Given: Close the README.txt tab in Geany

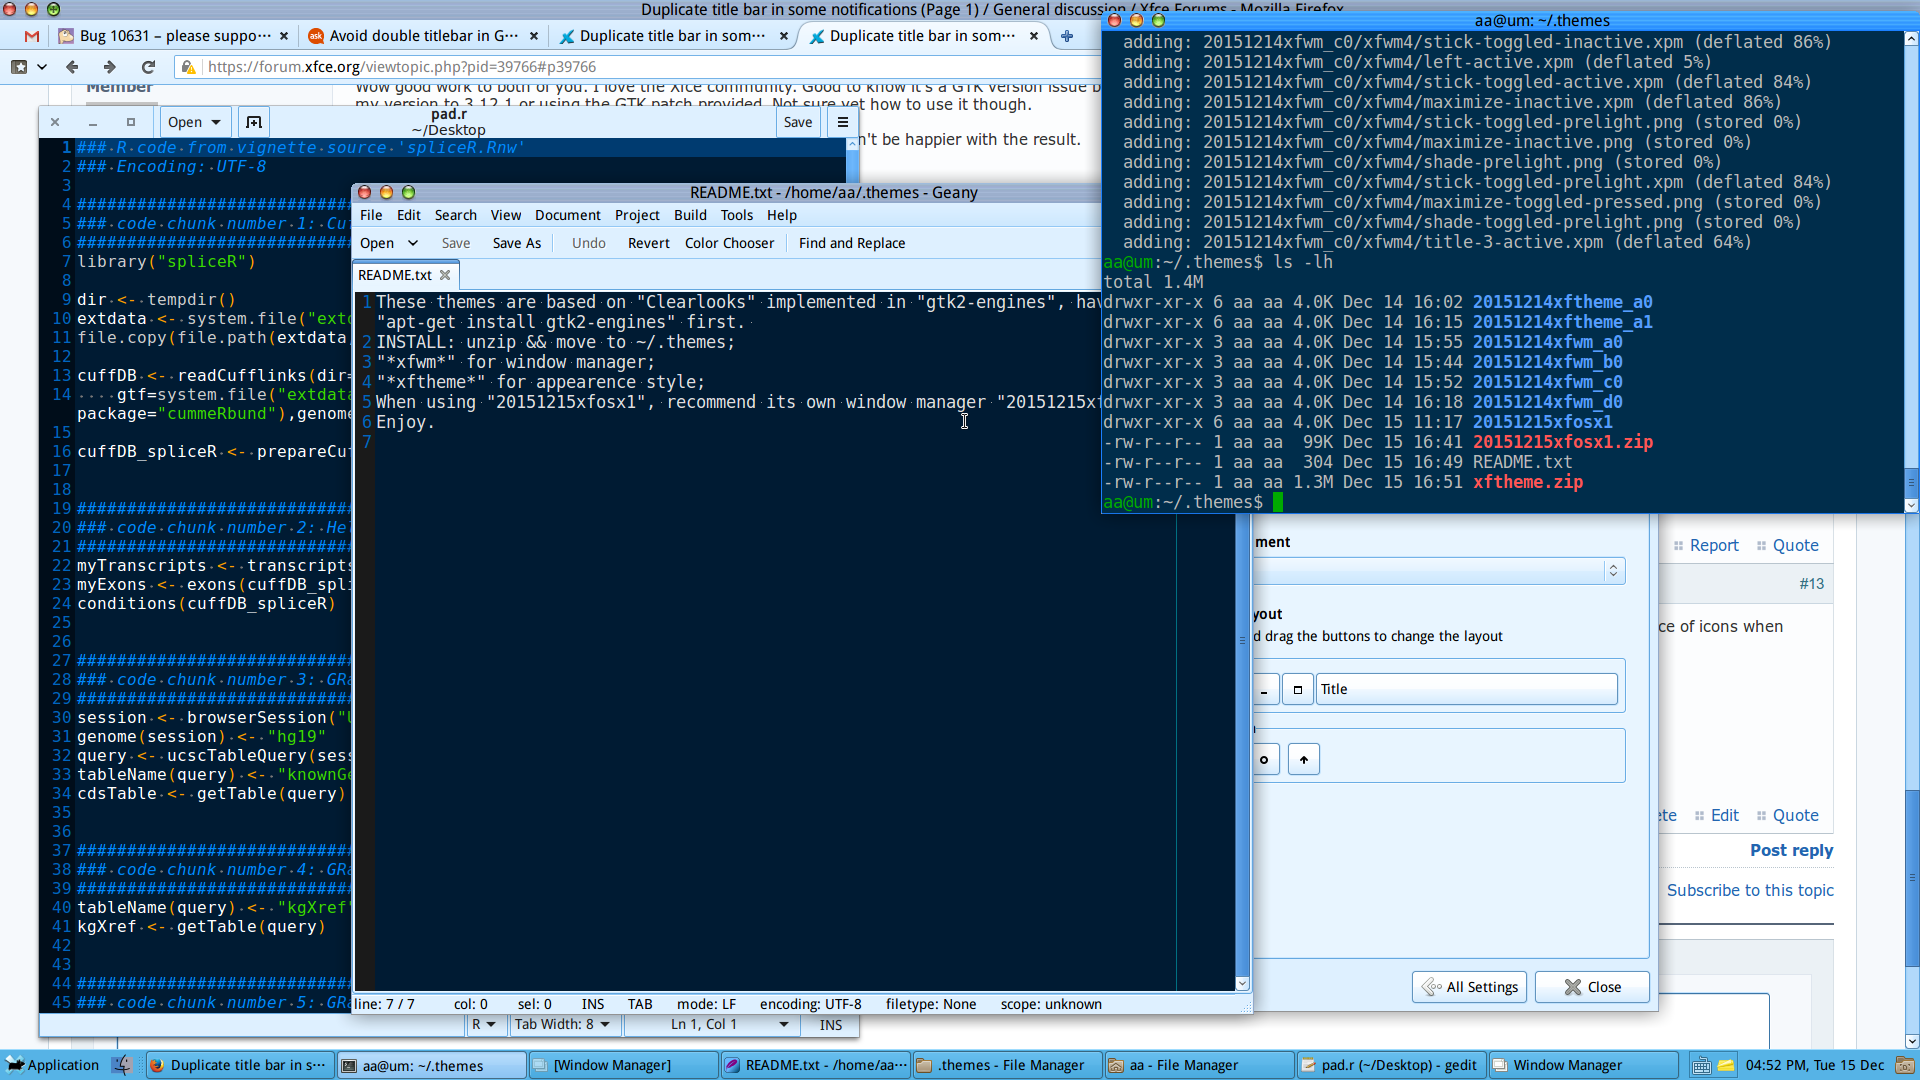Looking at the screenshot, I should (445, 275).
